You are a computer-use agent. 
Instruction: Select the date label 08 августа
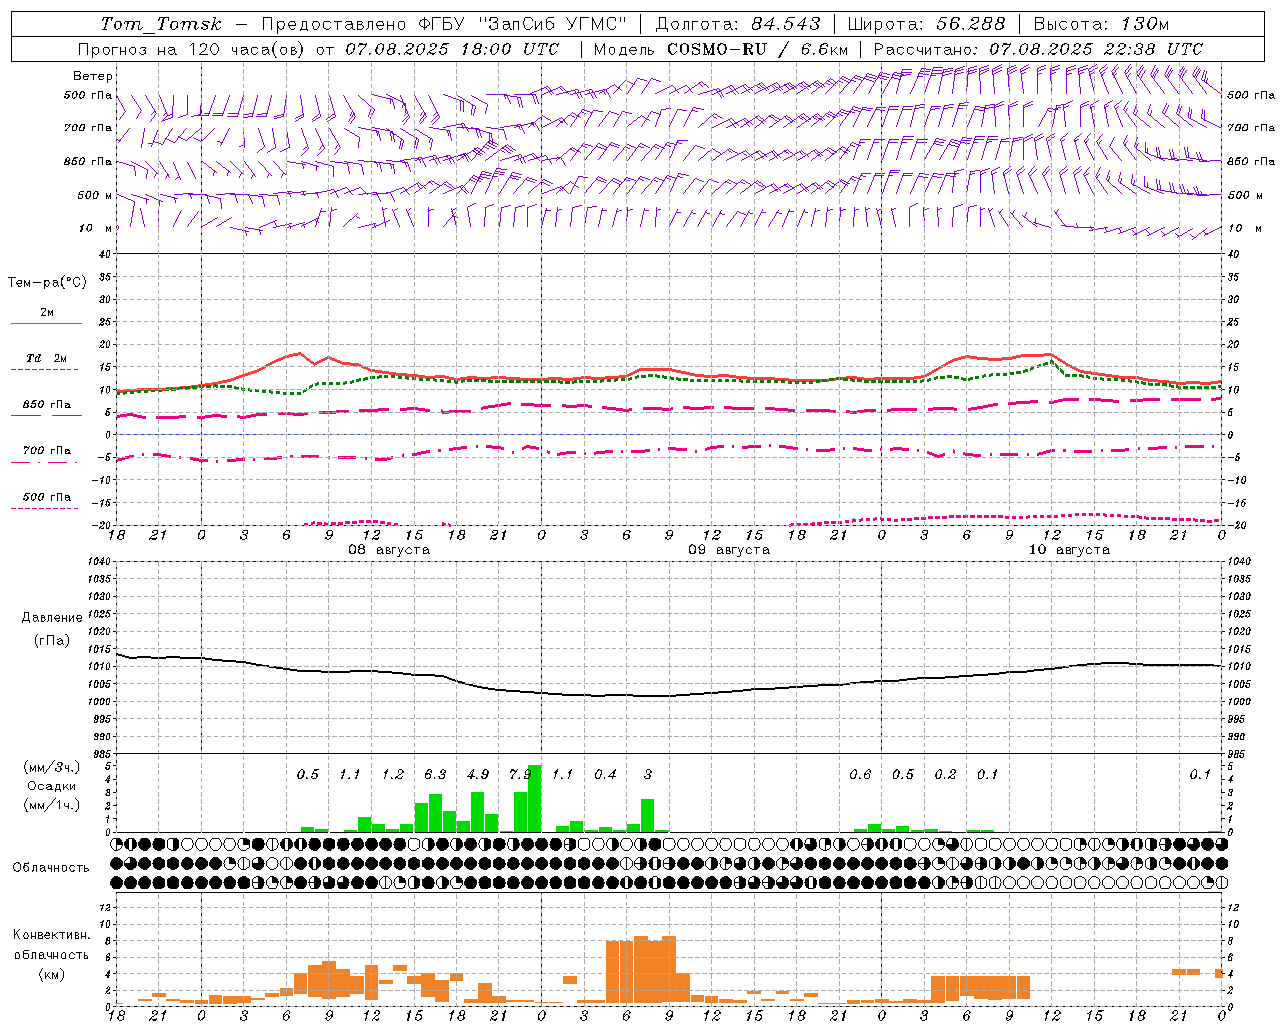389,550
